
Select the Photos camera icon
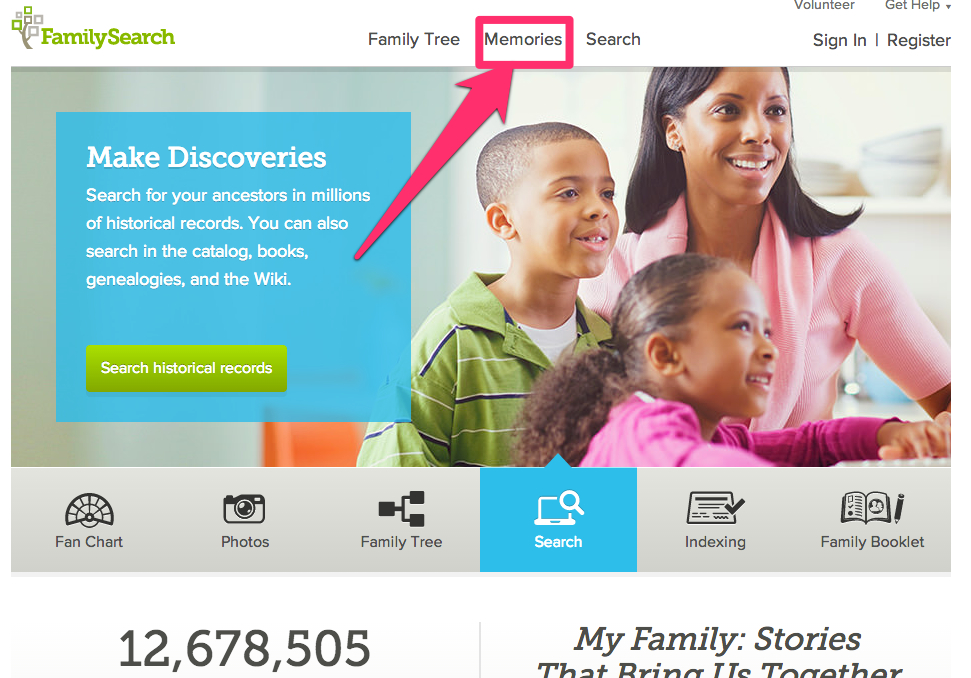244,509
